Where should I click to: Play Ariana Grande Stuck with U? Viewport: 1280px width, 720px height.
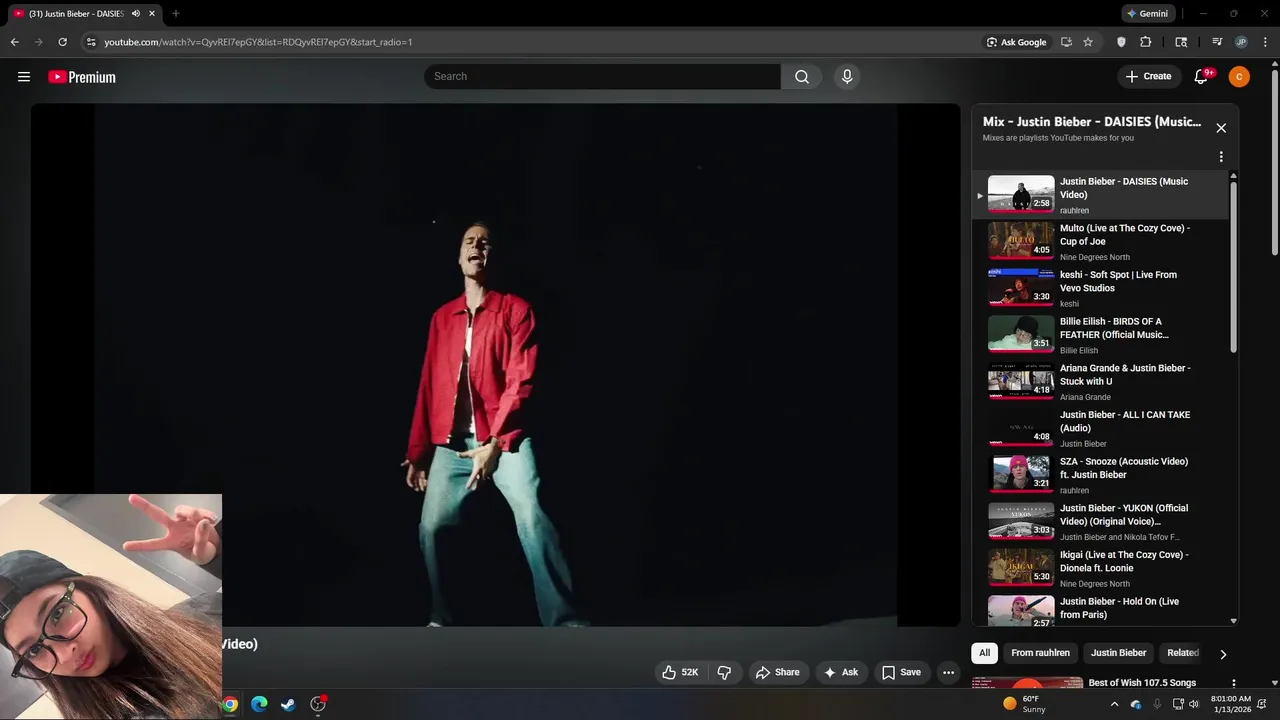pyautogui.click(x=1100, y=382)
